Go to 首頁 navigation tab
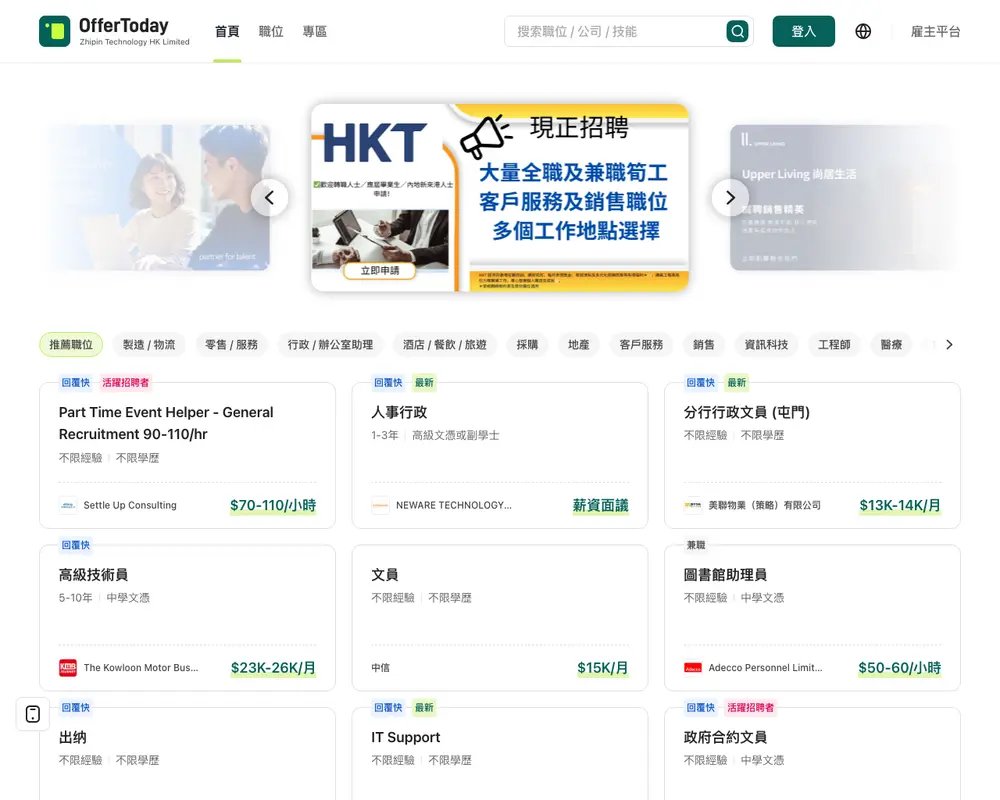The width and height of the screenshot is (1000, 800). (227, 31)
